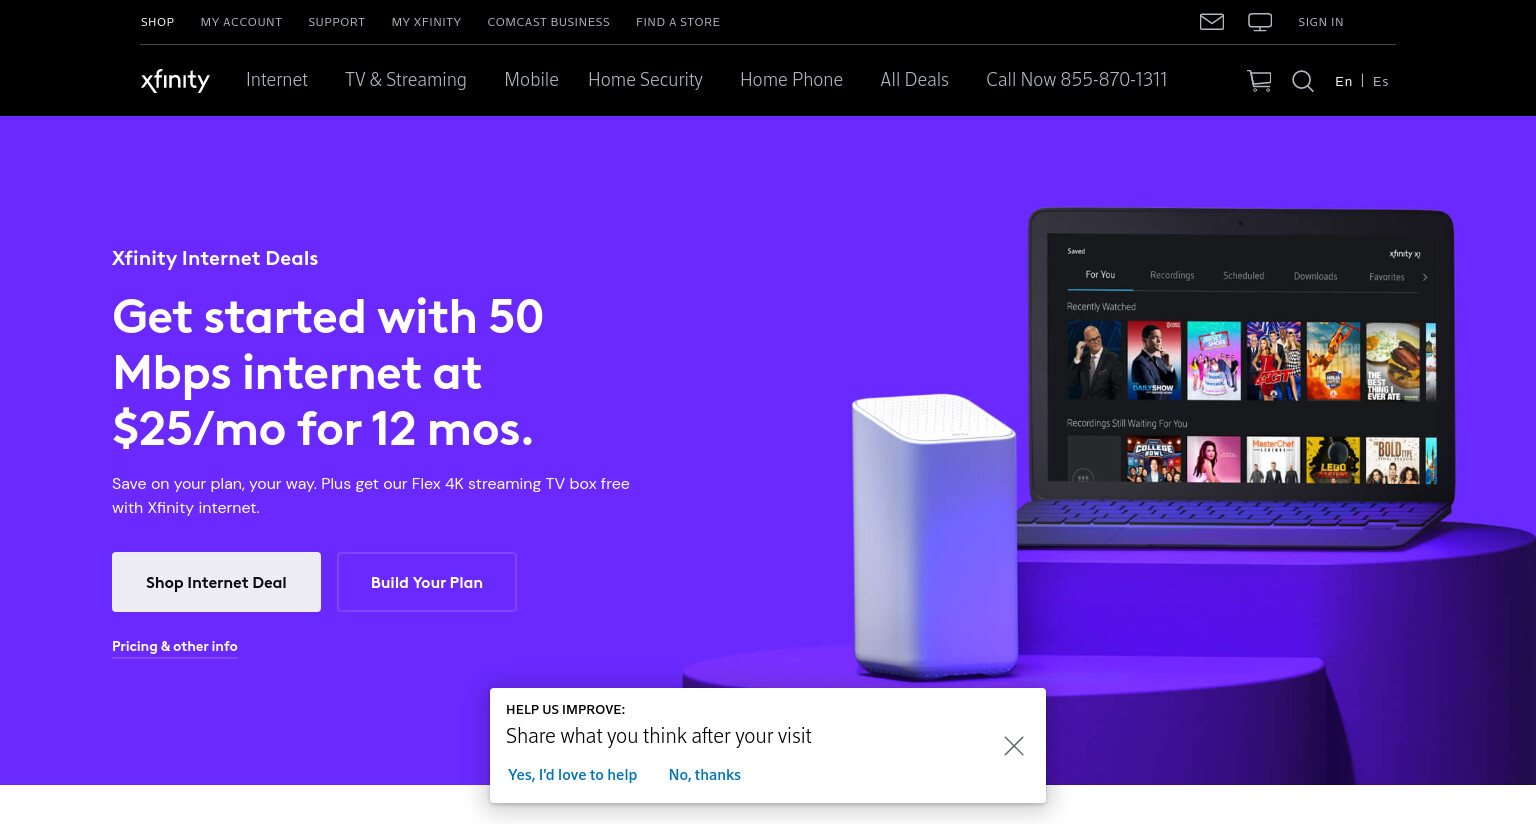Decline survey with No, thanks

click(705, 775)
